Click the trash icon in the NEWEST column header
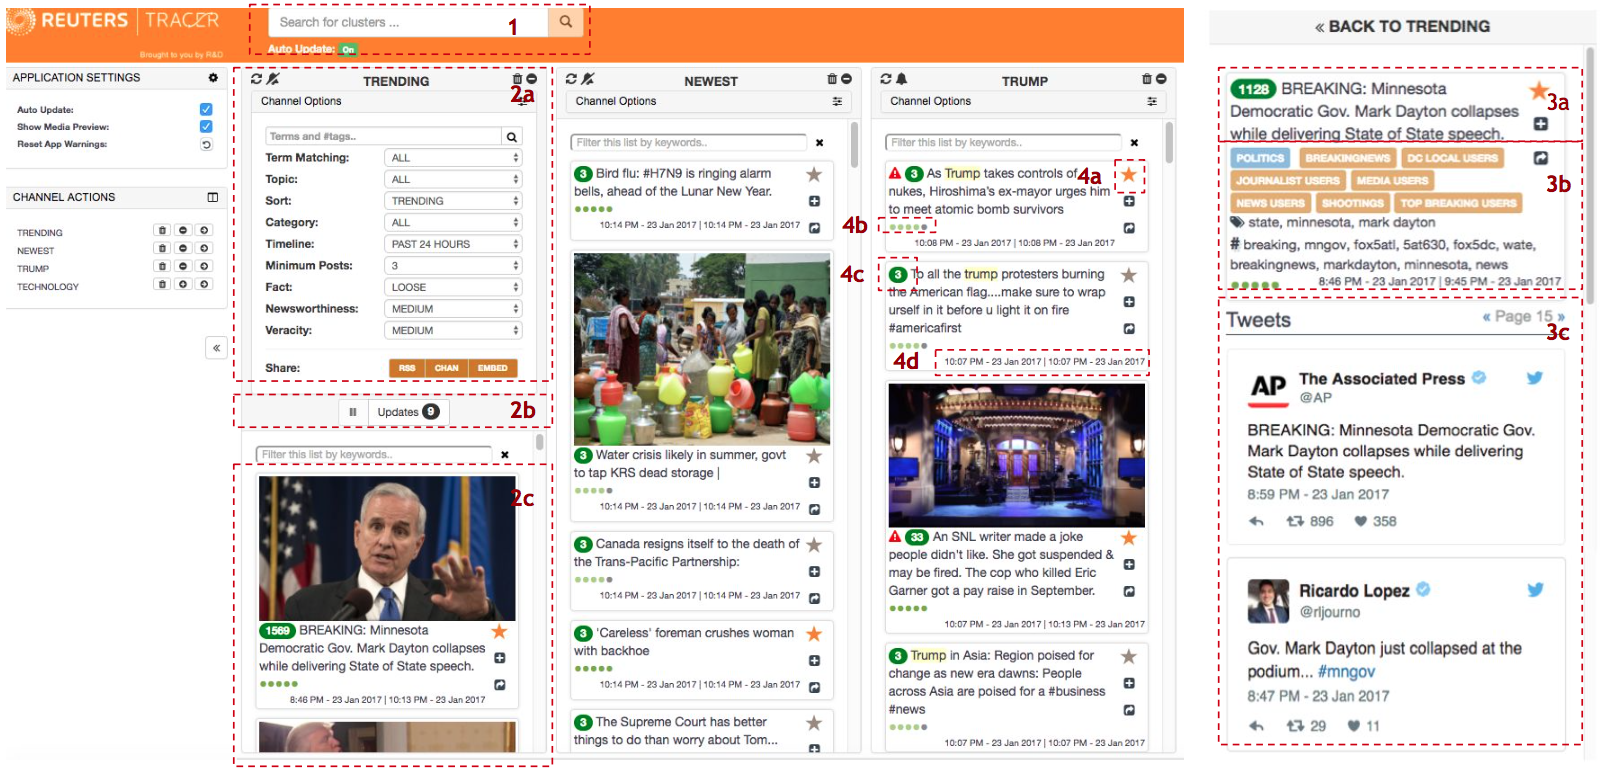 pyautogui.click(x=832, y=79)
